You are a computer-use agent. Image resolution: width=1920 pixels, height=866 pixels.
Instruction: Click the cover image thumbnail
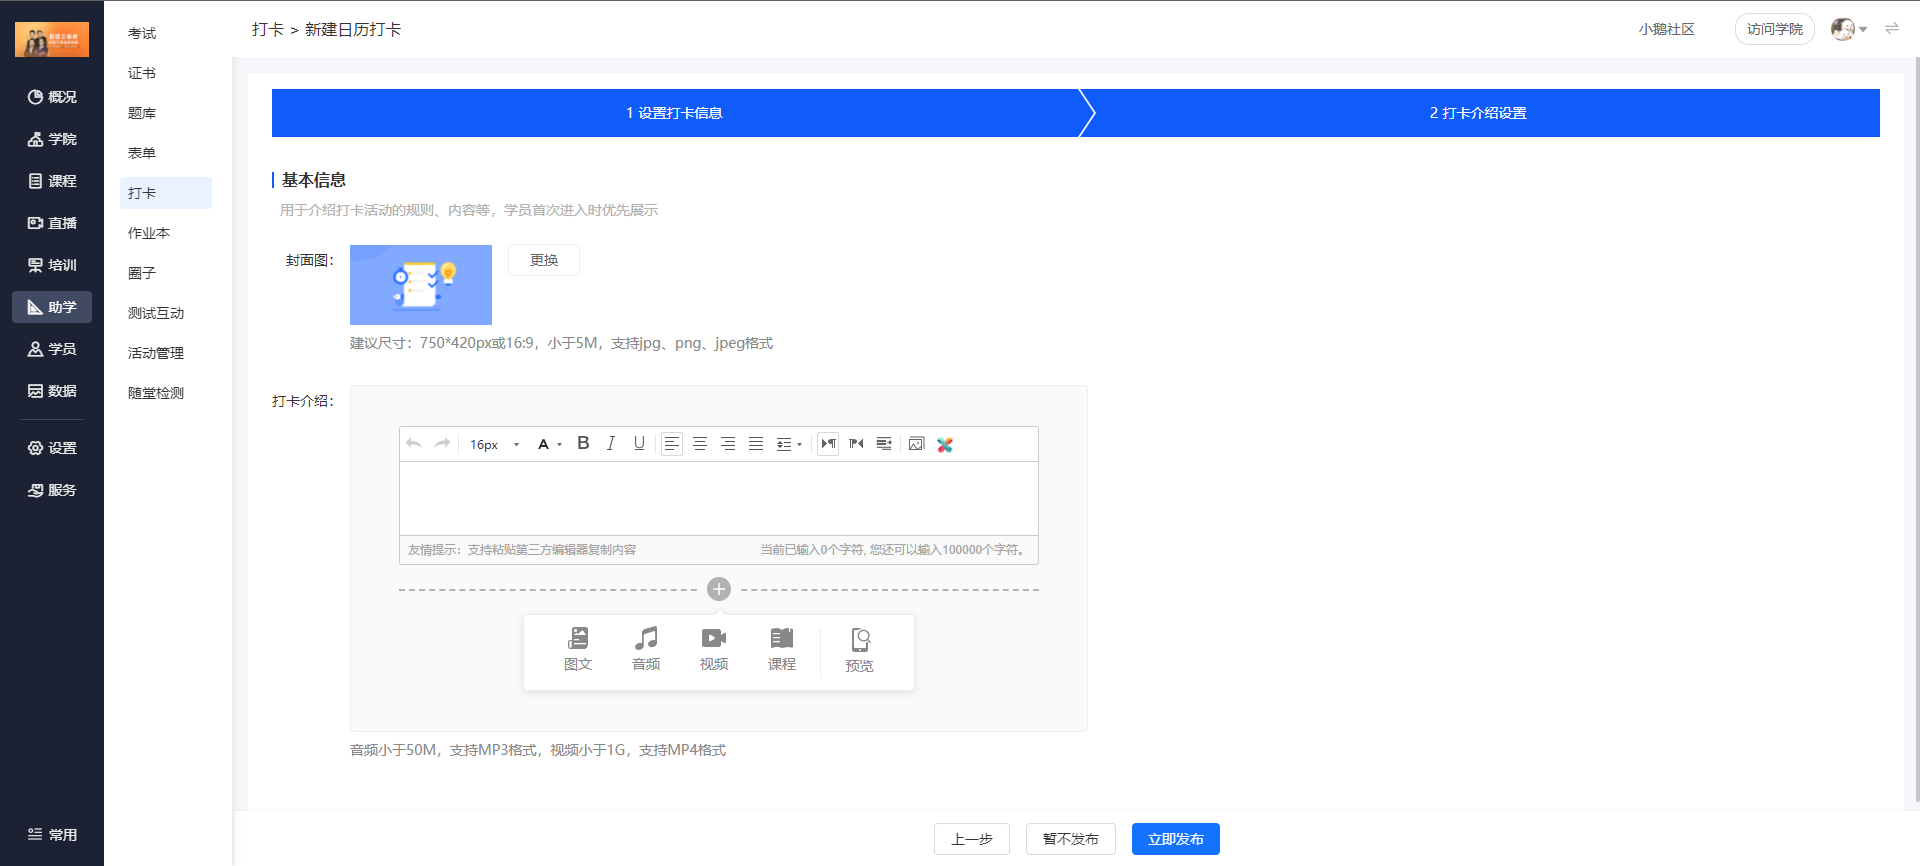(x=421, y=285)
